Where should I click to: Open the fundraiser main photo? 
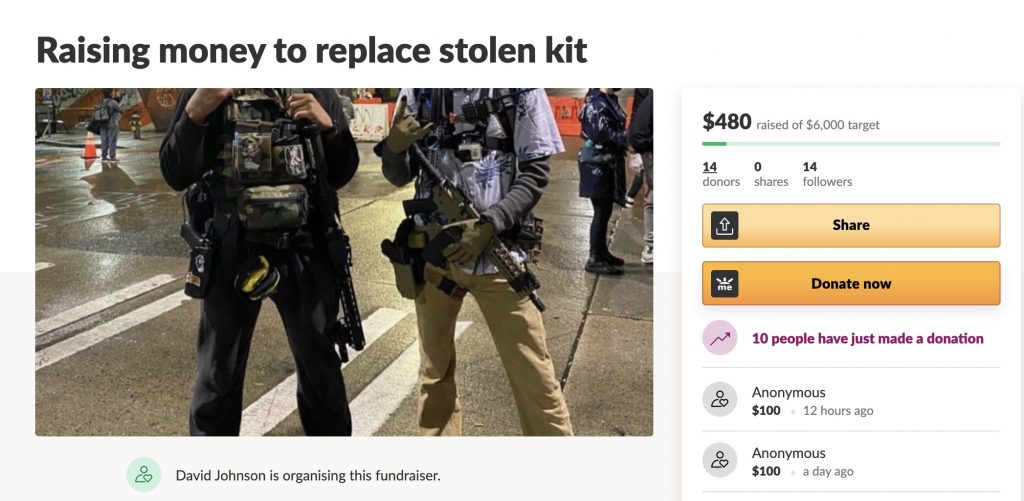click(344, 262)
